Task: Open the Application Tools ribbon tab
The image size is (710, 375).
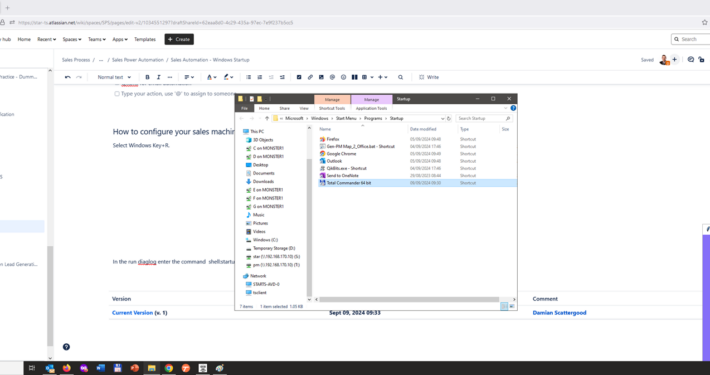Action: tap(371, 109)
